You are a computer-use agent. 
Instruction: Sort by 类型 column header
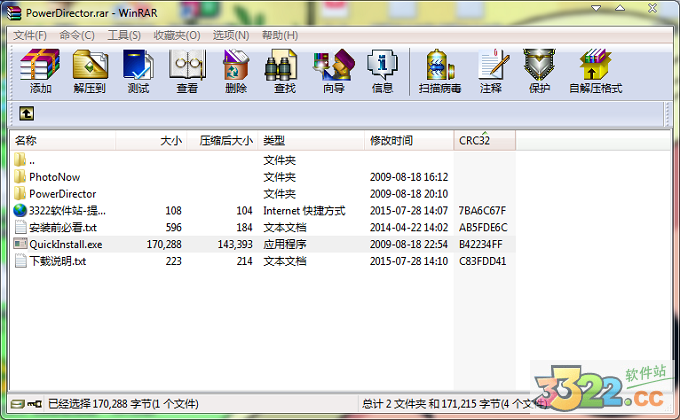(x=311, y=140)
